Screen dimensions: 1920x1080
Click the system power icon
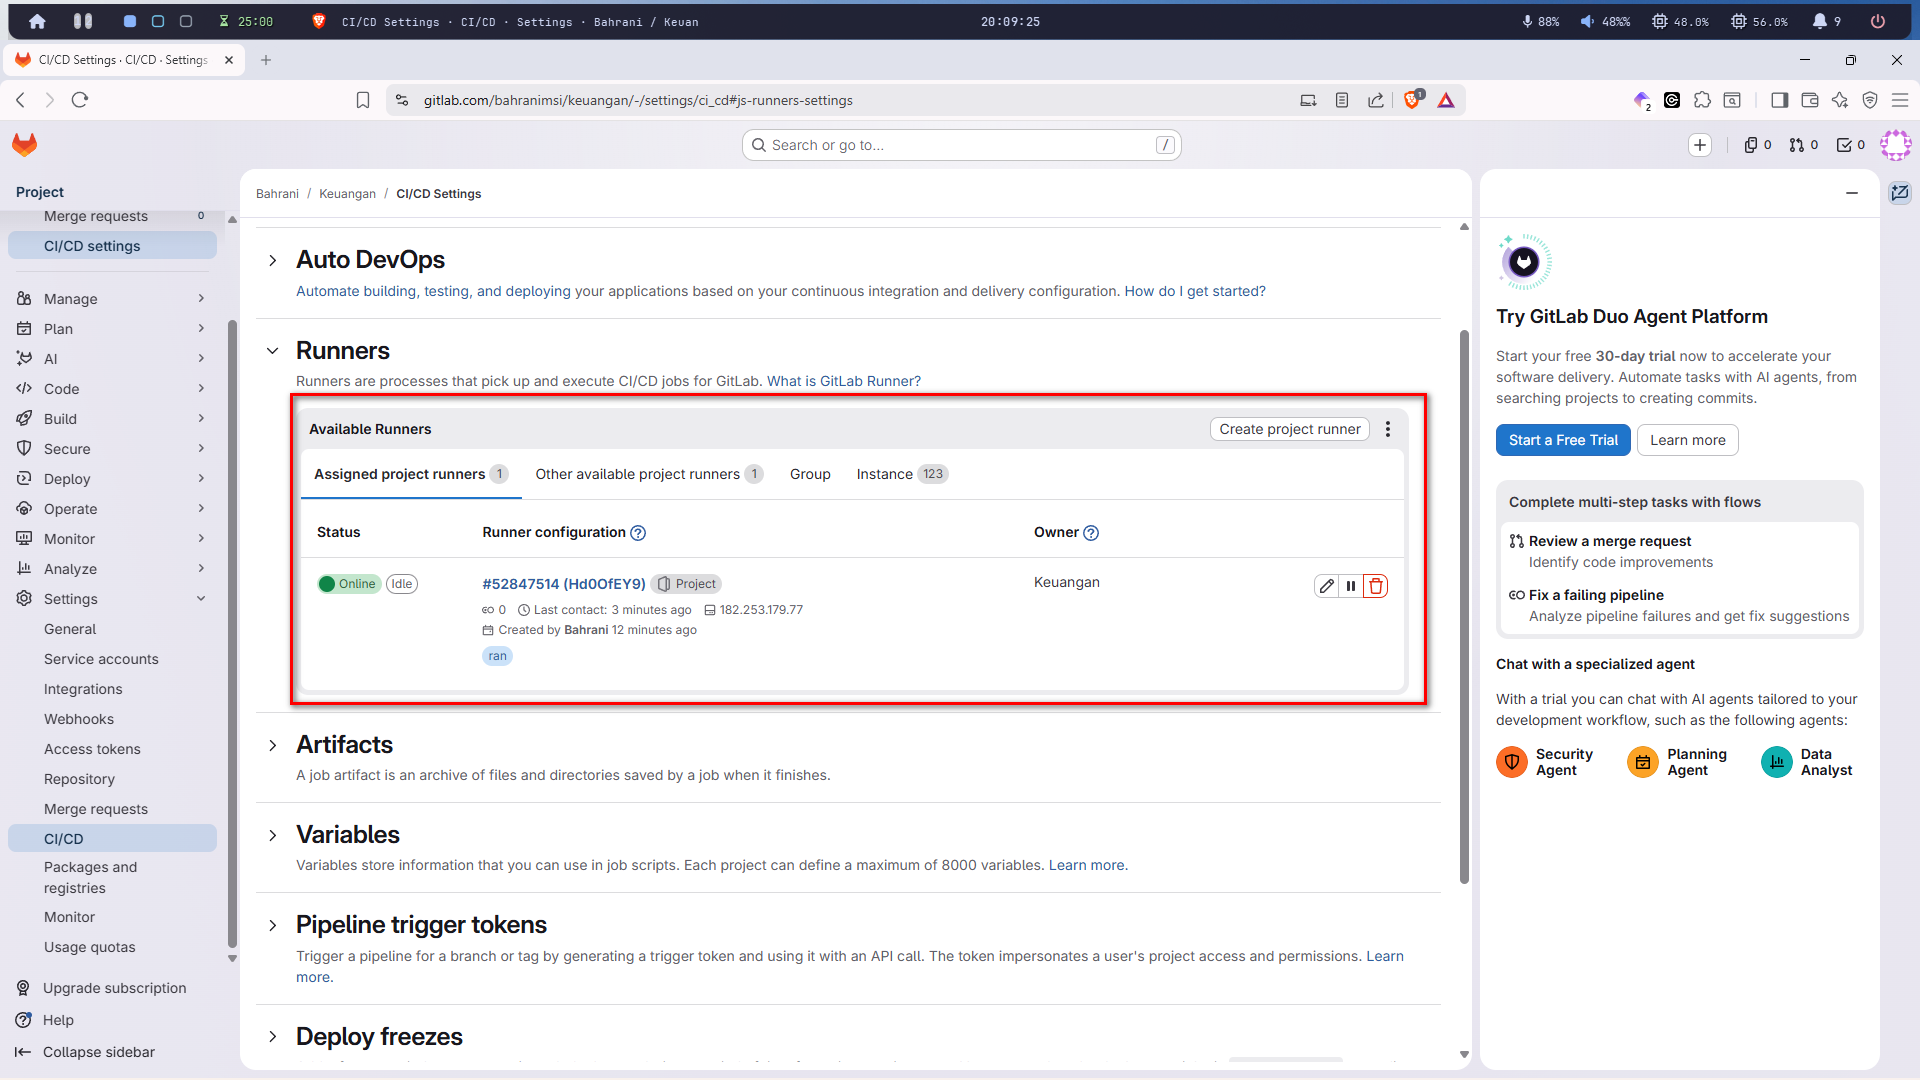tap(1878, 21)
